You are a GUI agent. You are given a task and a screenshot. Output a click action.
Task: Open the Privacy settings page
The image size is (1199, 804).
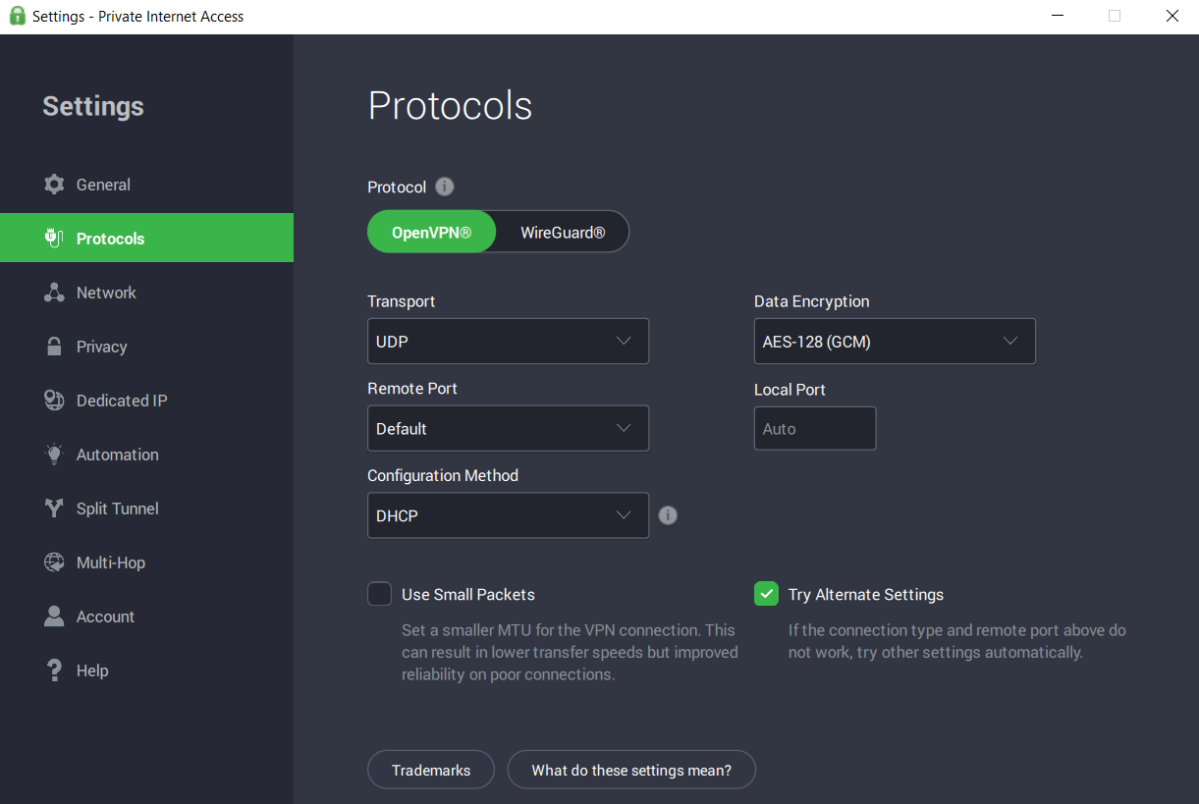pyautogui.click(x=147, y=347)
